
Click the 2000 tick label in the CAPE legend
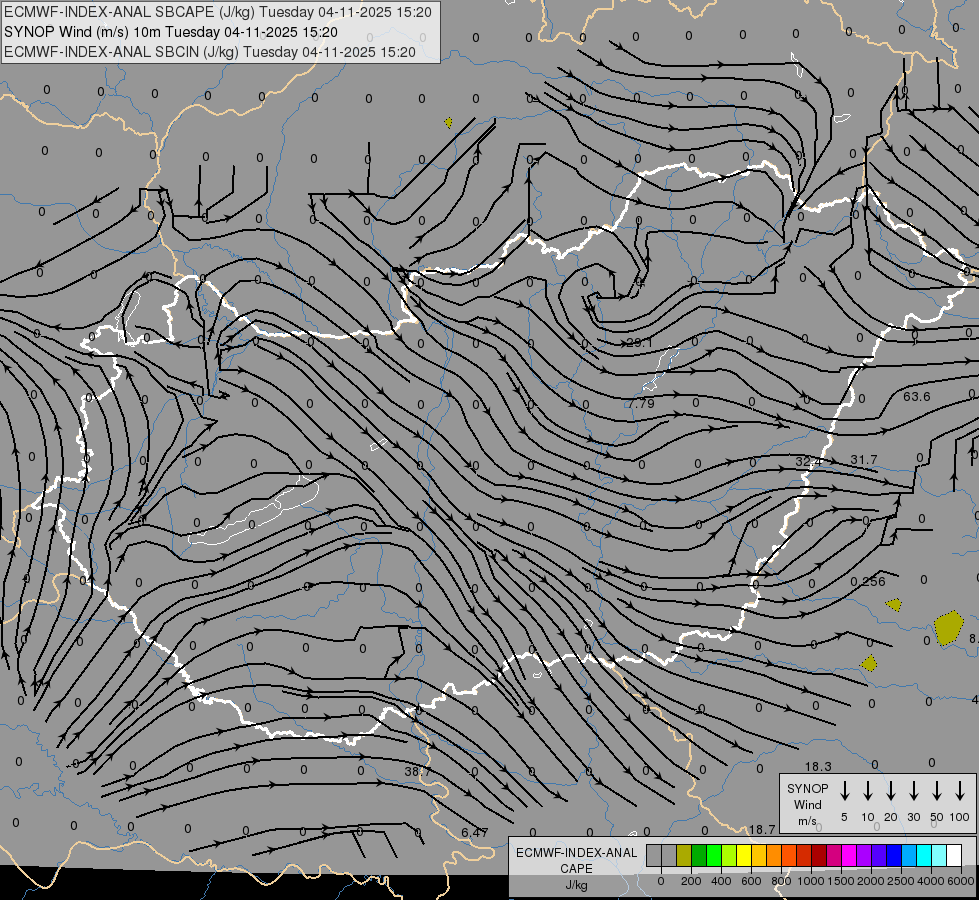[x=871, y=881]
